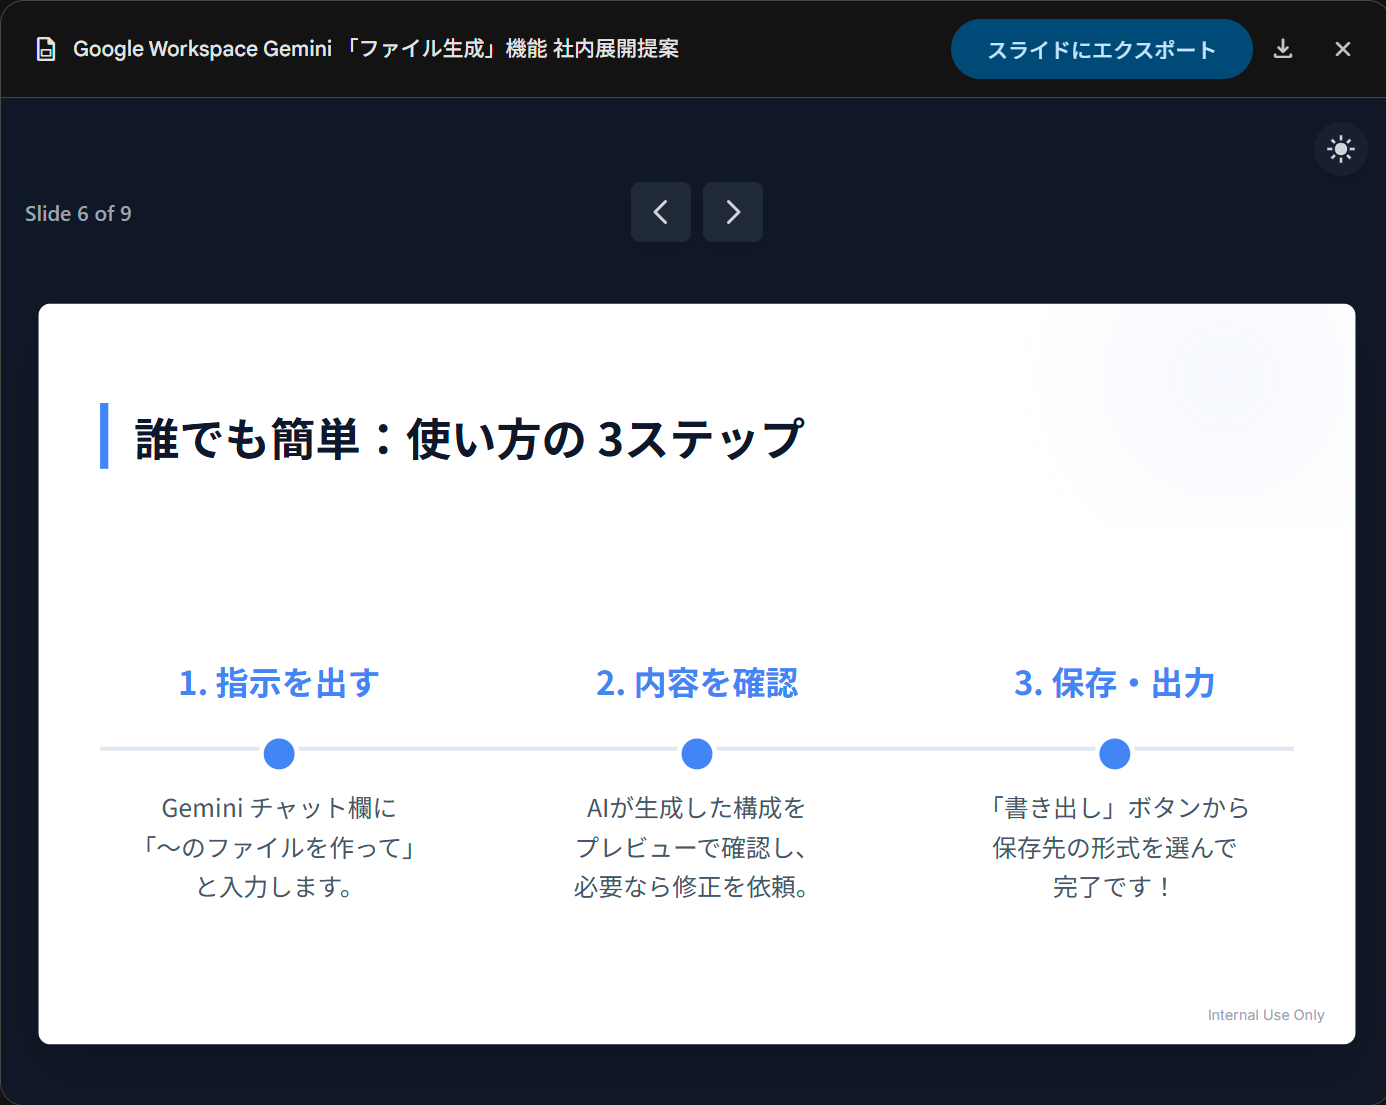Screen dimensions: 1386x1105
Task: Click step heading '1. 指示を出す'
Action: 279,683
